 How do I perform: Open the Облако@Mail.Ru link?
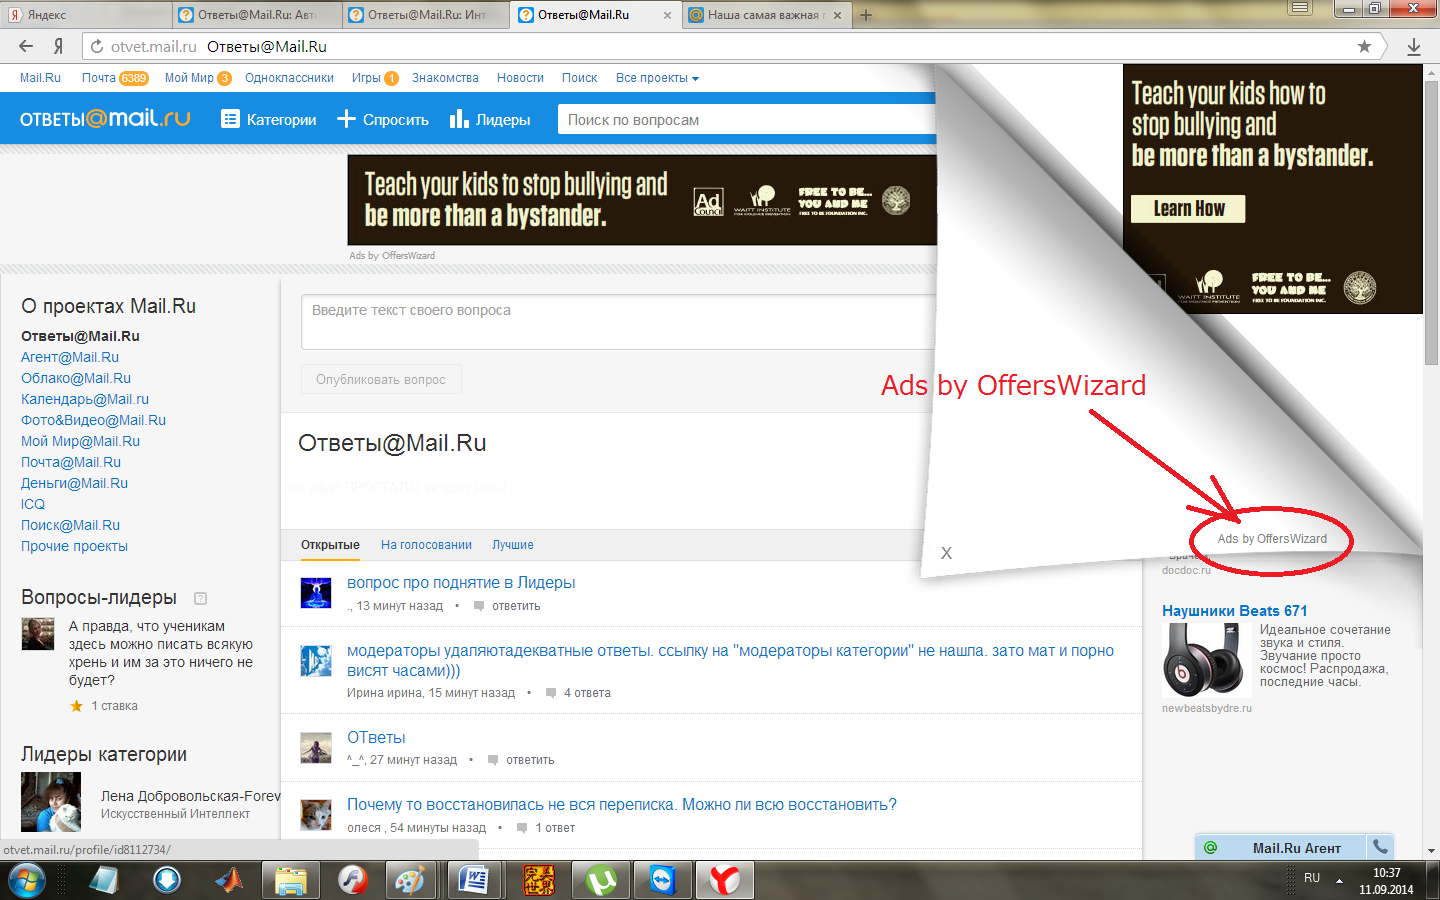tap(76, 378)
